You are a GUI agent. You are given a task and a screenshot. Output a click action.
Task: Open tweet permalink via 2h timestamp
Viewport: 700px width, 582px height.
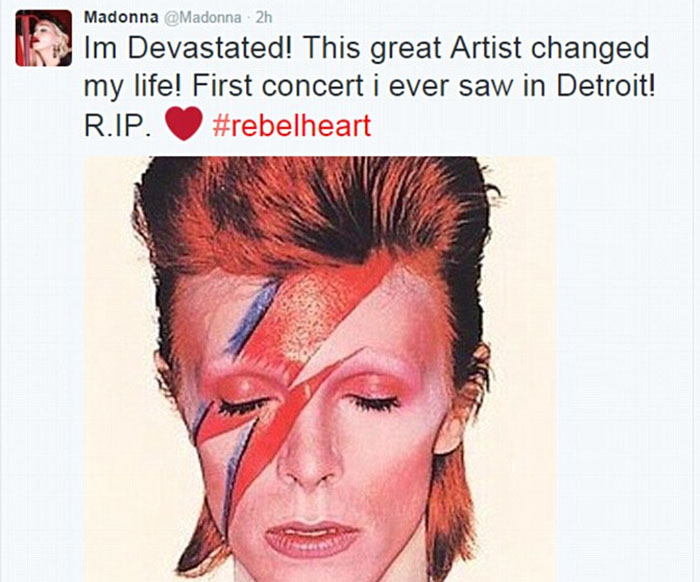[x=263, y=18]
